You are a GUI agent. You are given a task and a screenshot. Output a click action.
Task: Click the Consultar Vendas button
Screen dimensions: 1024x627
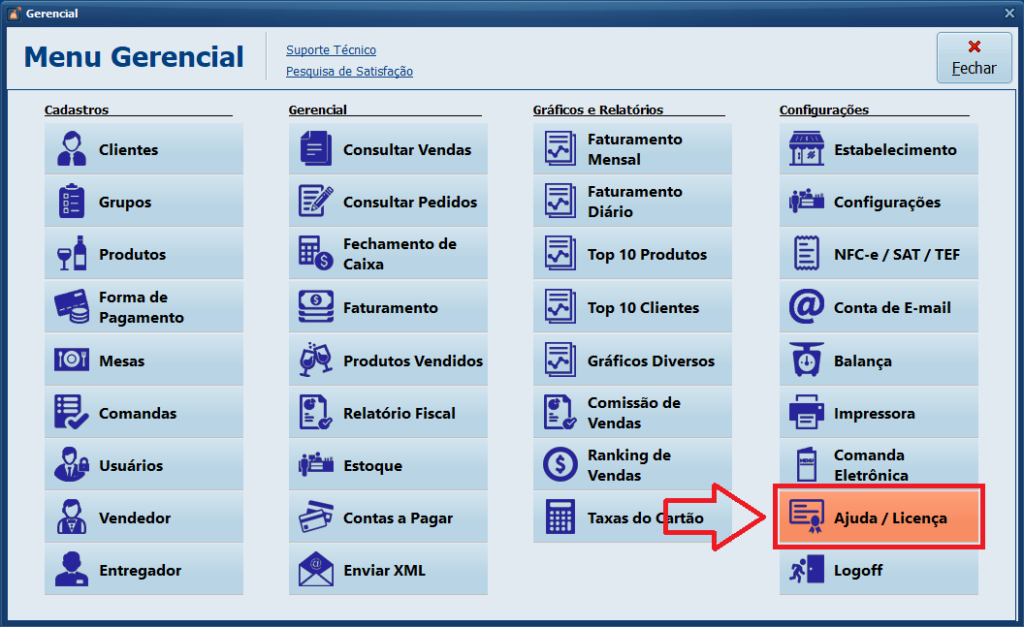pyautogui.click(x=388, y=150)
